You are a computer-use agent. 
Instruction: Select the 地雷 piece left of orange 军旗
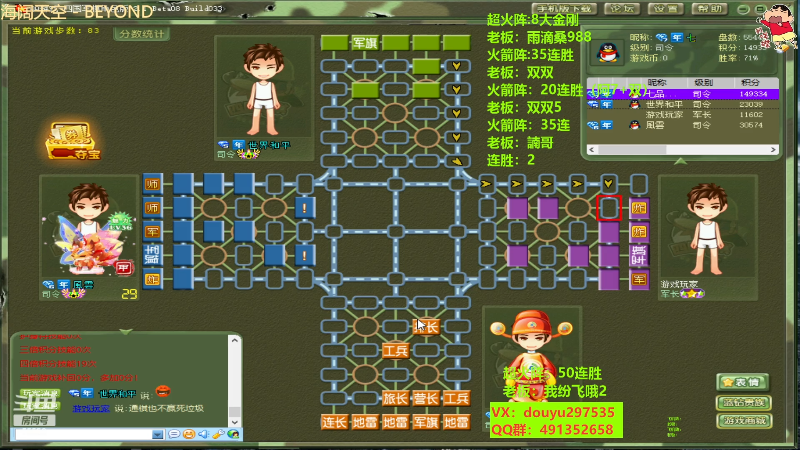[x=395, y=422]
